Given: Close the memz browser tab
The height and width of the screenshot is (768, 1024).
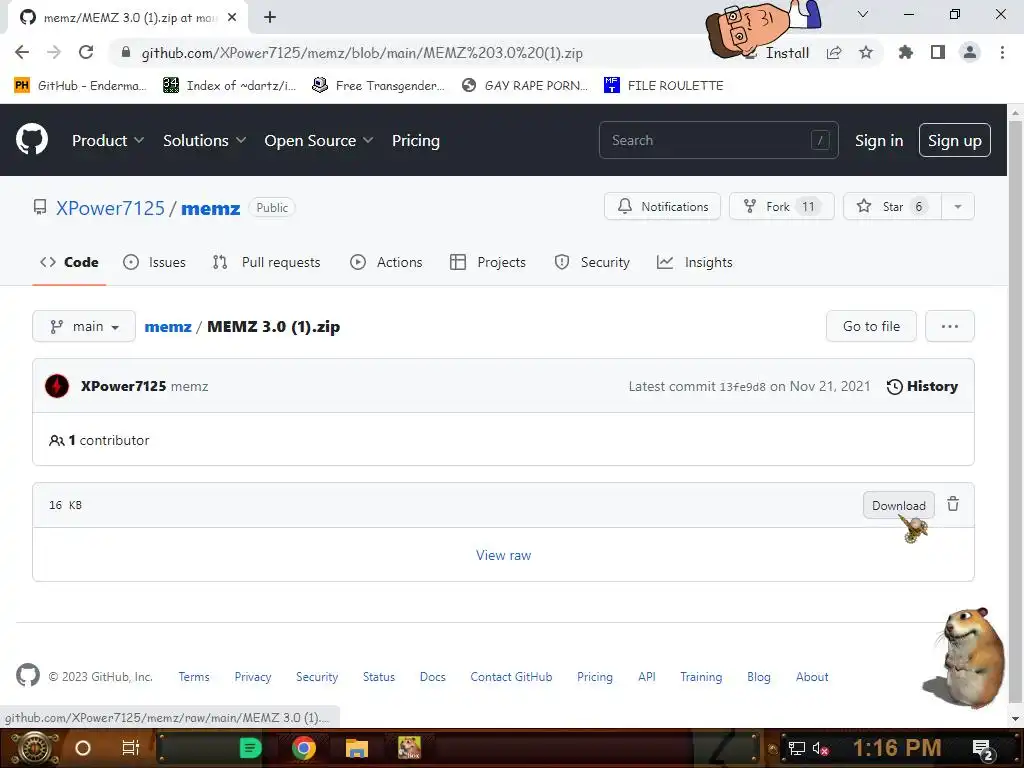Looking at the screenshot, I should tap(232, 17).
